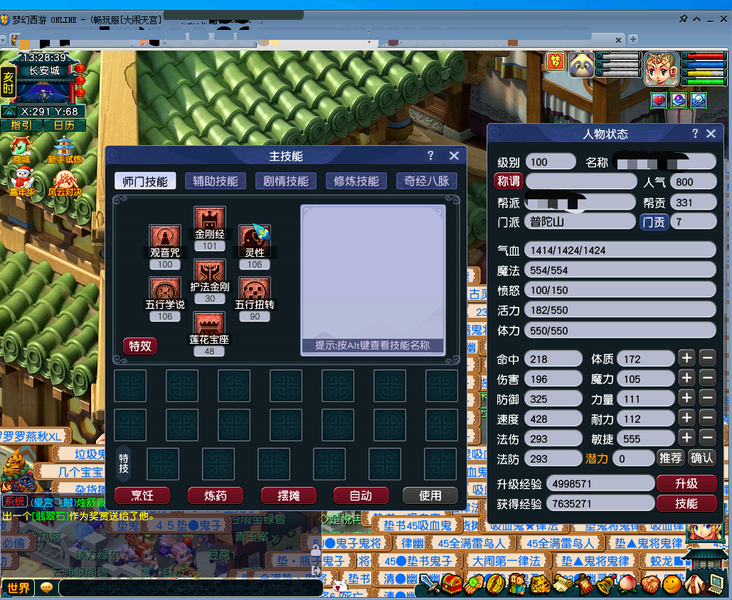
Task: Click the 特效 button in skills panel
Action: [x=140, y=346]
